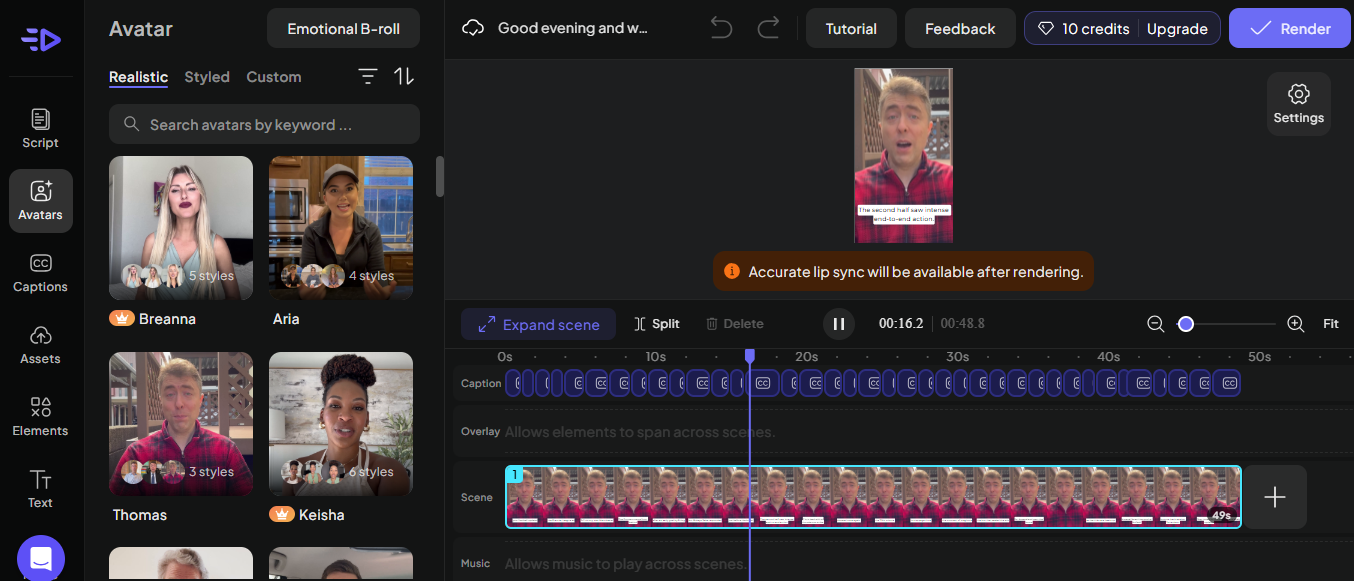This screenshot has height=581, width=1354.
Task: Click the redo arrow icon
Action: 768,28
